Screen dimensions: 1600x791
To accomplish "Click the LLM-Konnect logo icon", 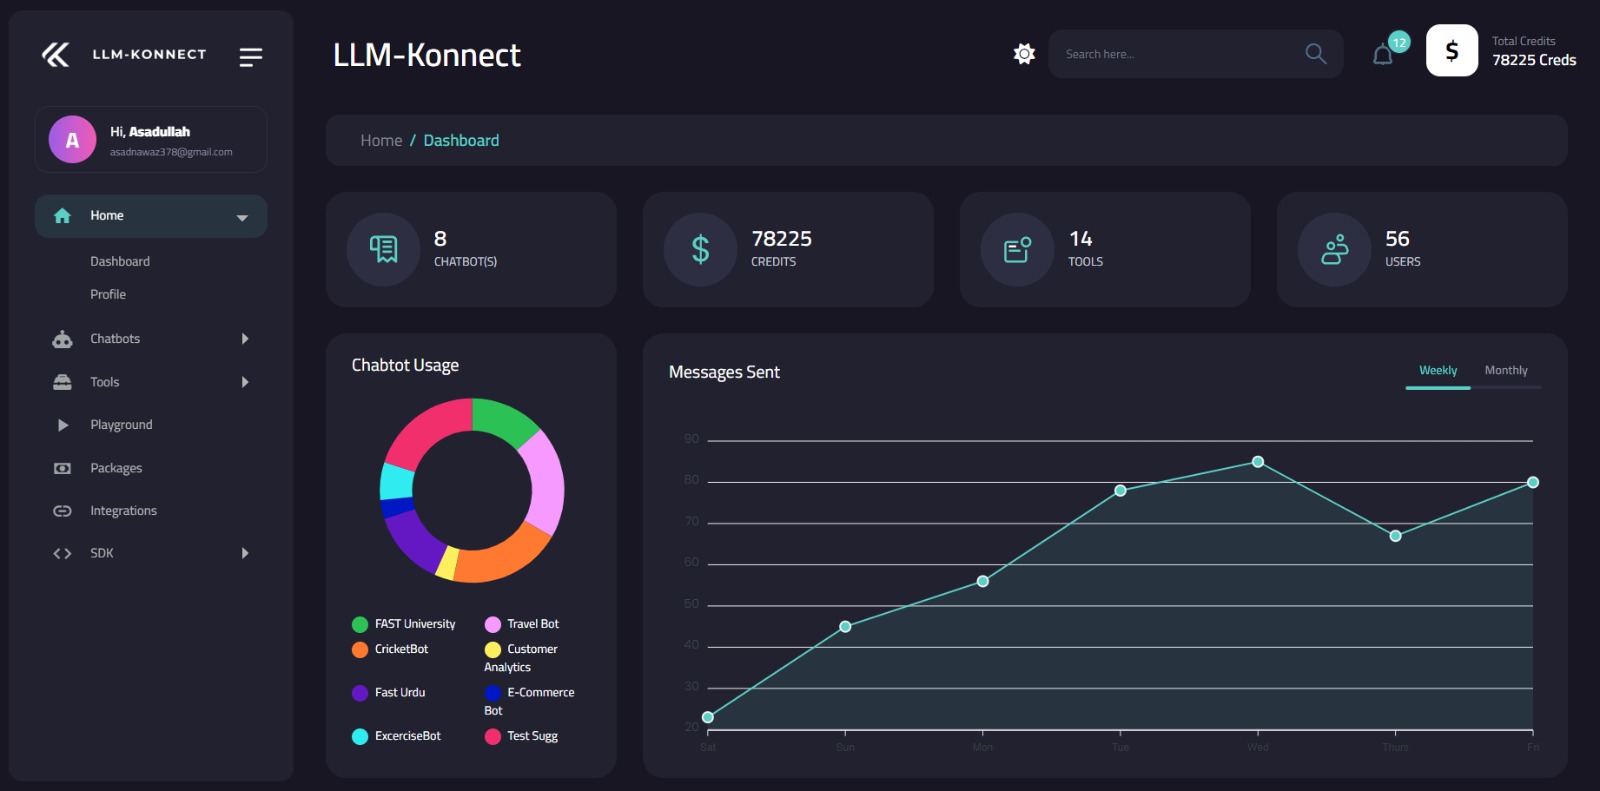I will click(56, 55).
